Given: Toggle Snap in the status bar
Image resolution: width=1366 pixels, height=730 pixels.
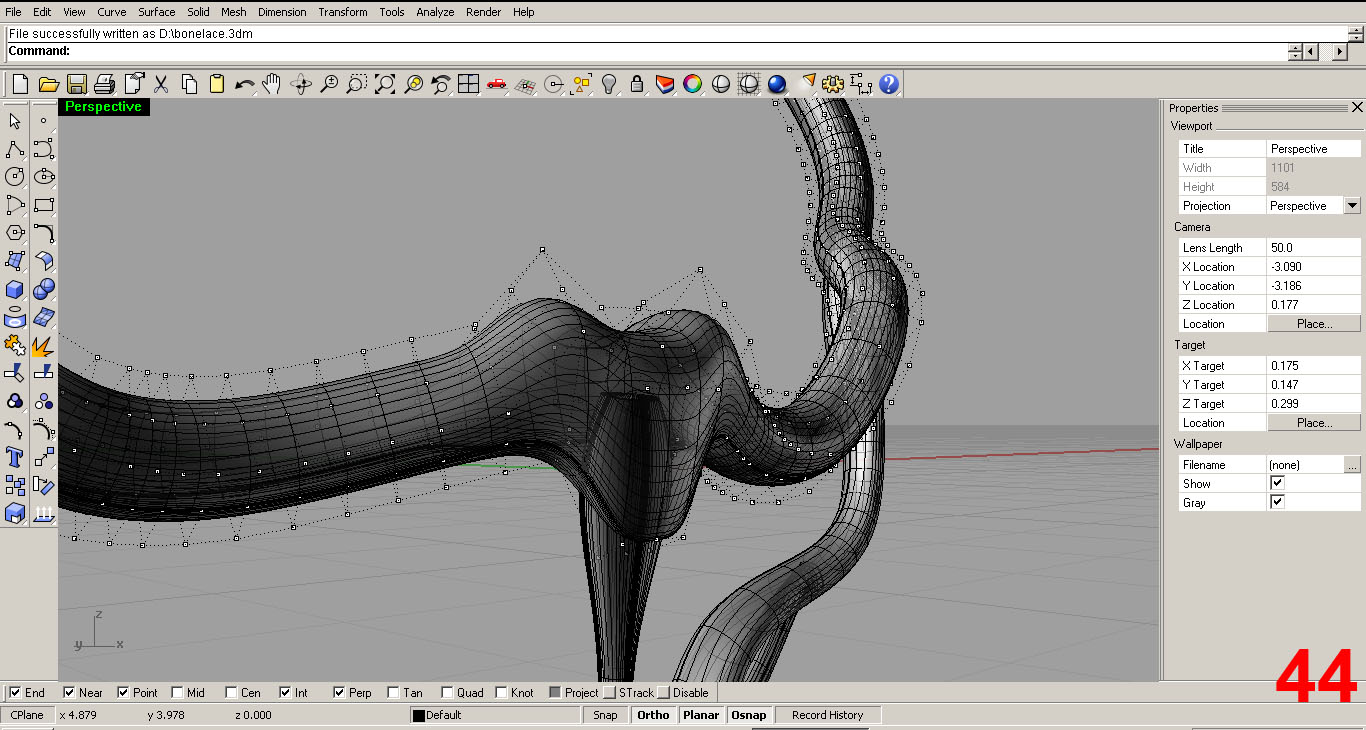Looking at the screenshot, I should [605, 715].
